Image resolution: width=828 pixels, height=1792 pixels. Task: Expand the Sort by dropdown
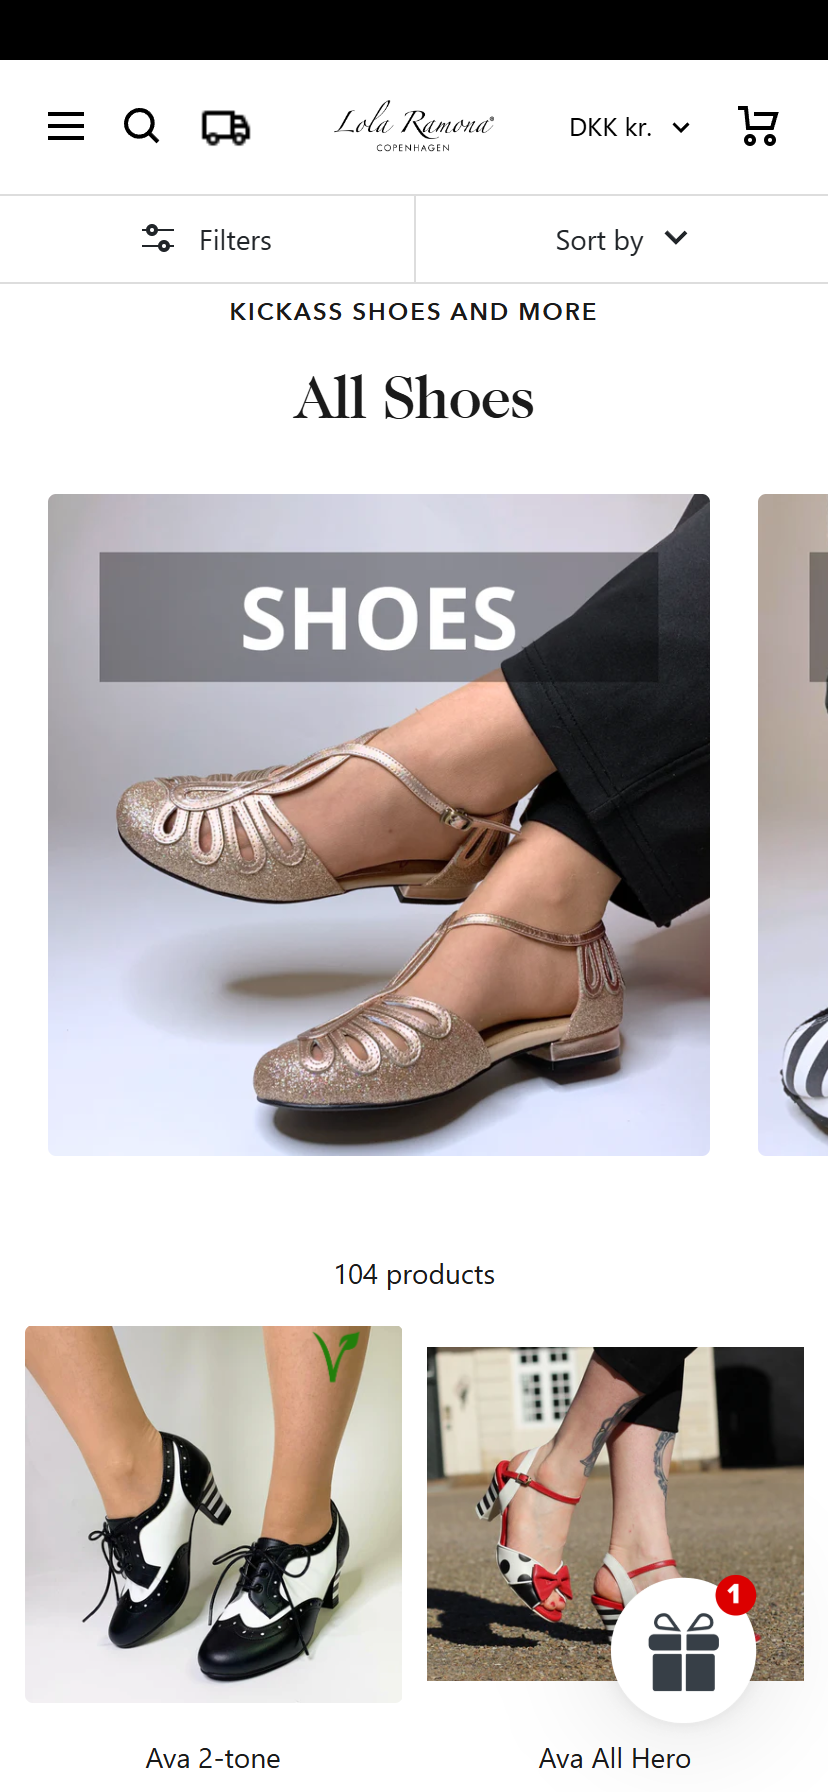622,240
